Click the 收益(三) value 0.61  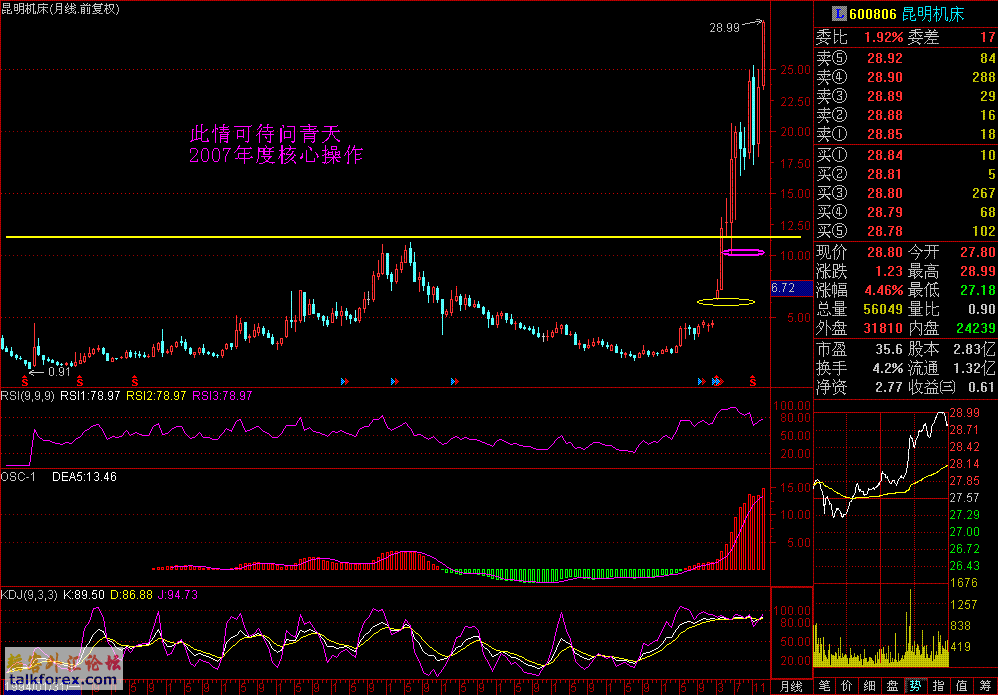tap(981, 386)
